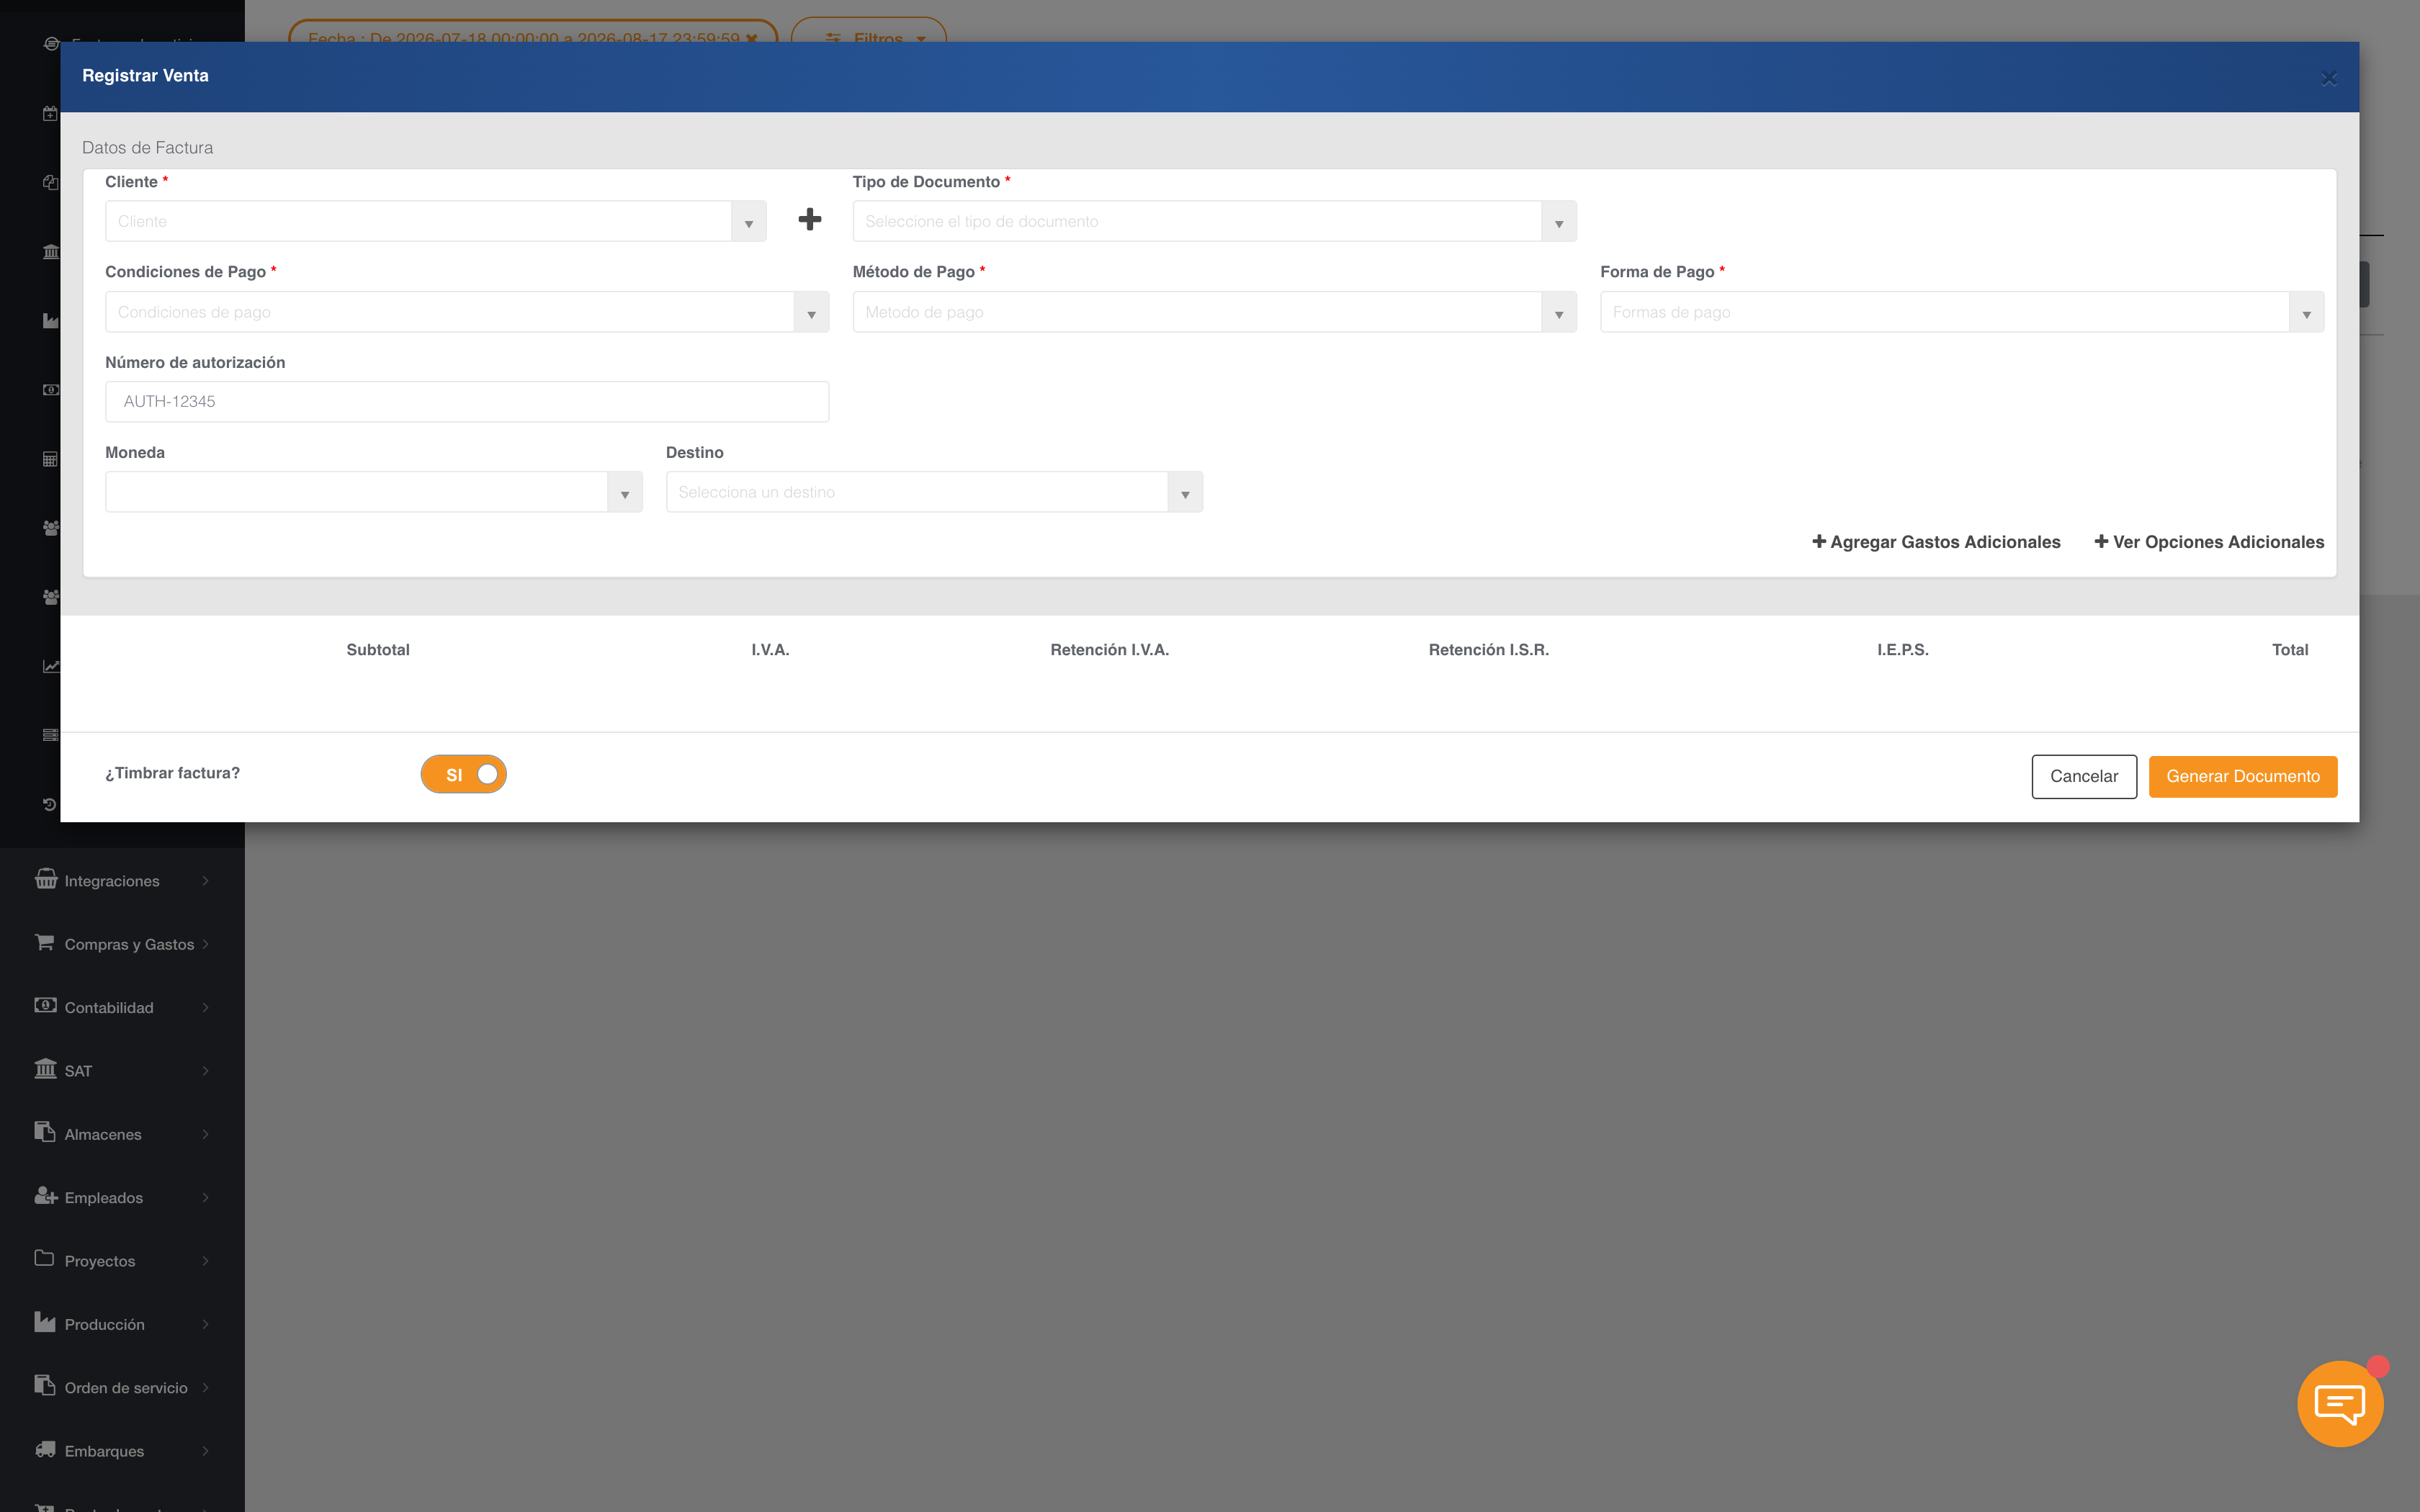Click the Compras y Gastos cart icon
The width and height of the screenshot is (2420, 1512).
click(45, 942)
